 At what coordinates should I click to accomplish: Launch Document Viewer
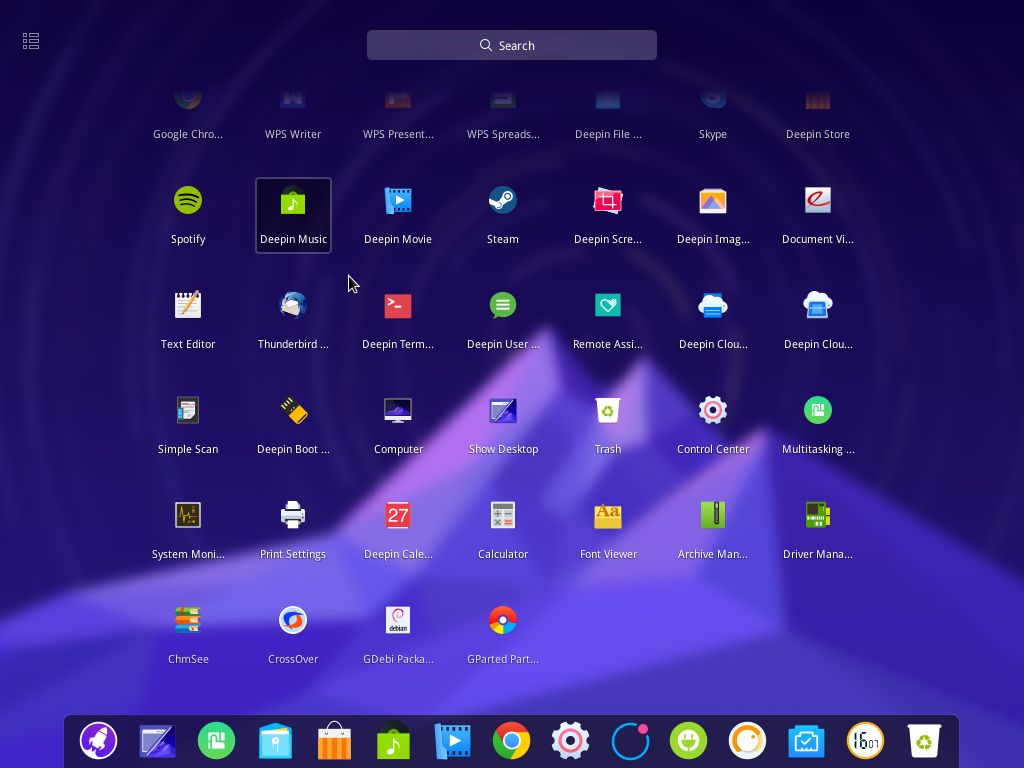(x=818, y=200)
